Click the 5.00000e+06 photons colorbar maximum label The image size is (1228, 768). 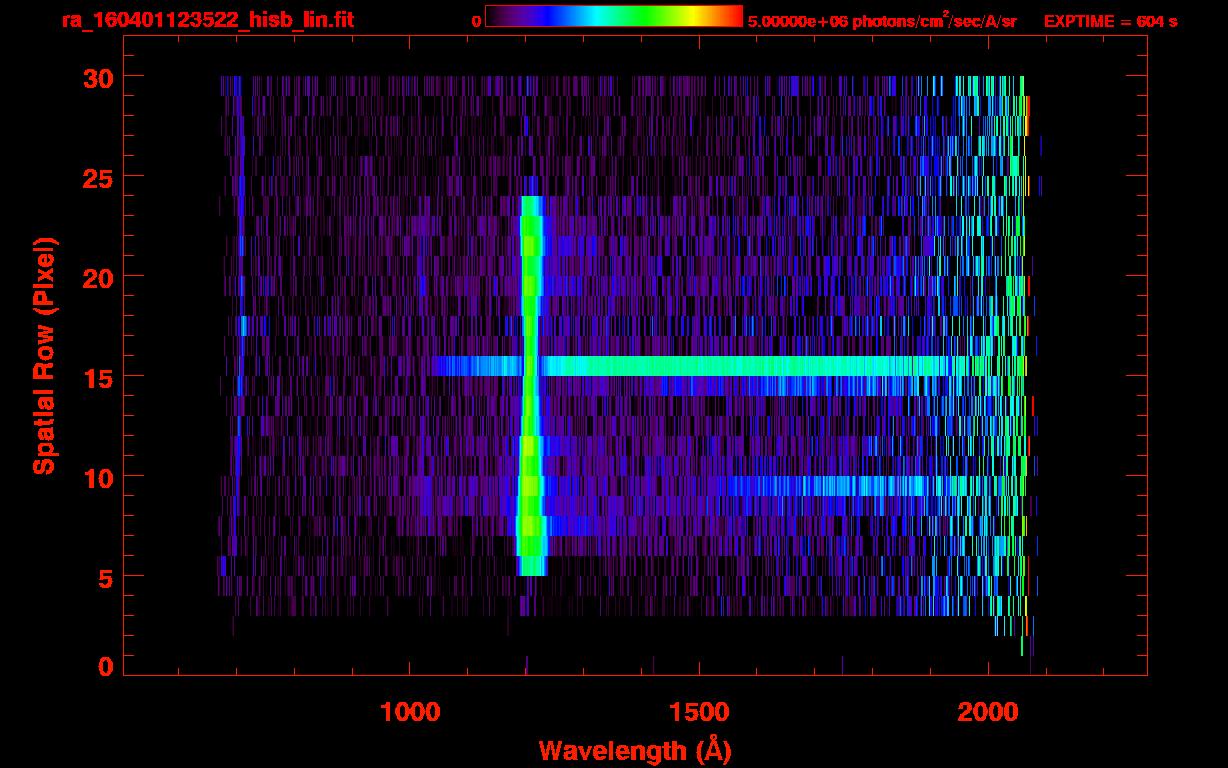click(883, 20)
